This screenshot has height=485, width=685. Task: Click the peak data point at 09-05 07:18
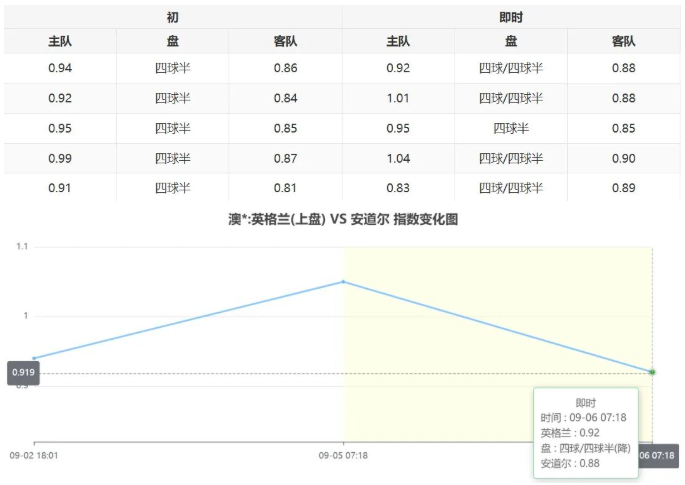pos(343,281)
